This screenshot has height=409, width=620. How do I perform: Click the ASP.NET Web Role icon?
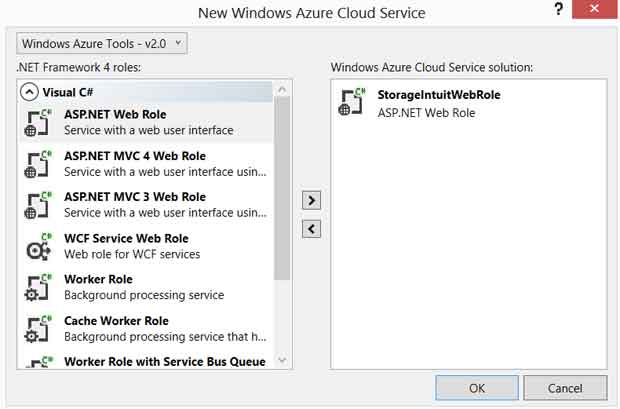[x=38, y=123]
